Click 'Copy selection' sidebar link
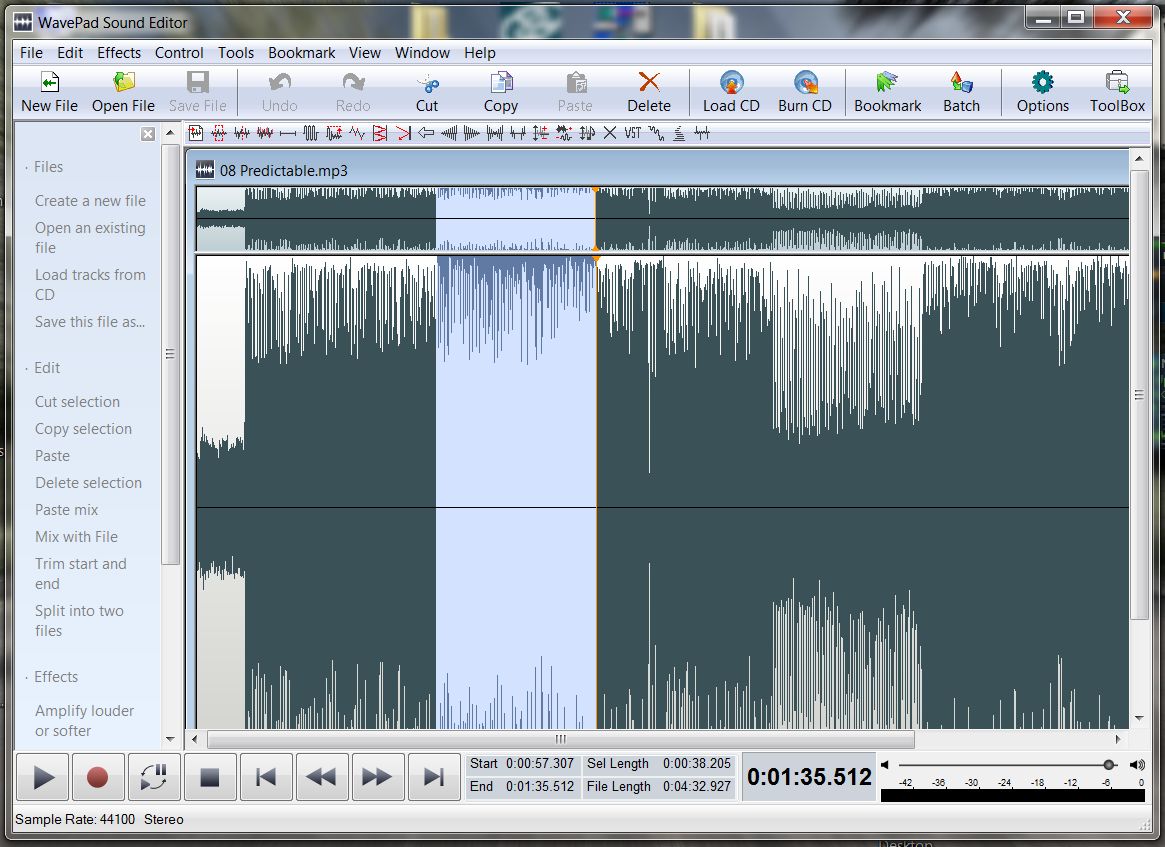 (x=83, y=429)
